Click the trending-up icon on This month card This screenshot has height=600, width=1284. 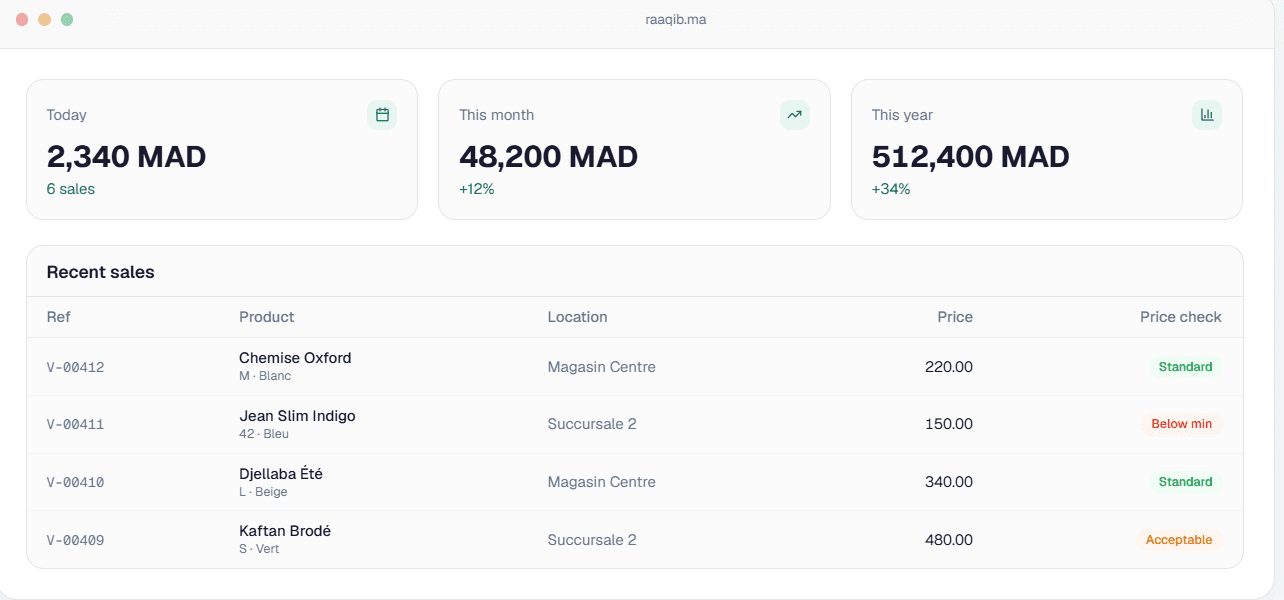point(795,115)
